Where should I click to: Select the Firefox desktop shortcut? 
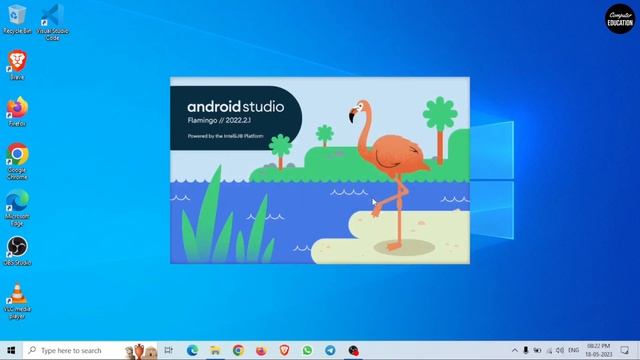(17, 111)
